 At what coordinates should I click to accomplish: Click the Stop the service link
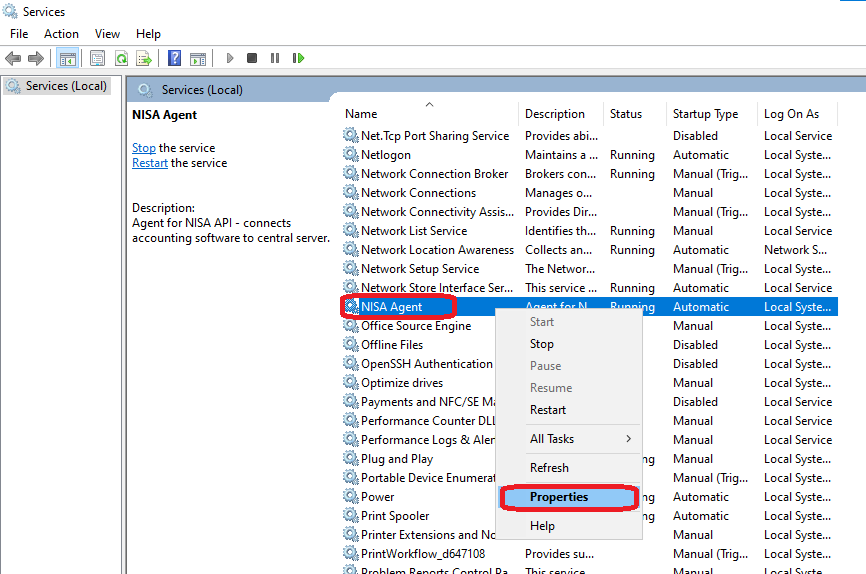144,148
